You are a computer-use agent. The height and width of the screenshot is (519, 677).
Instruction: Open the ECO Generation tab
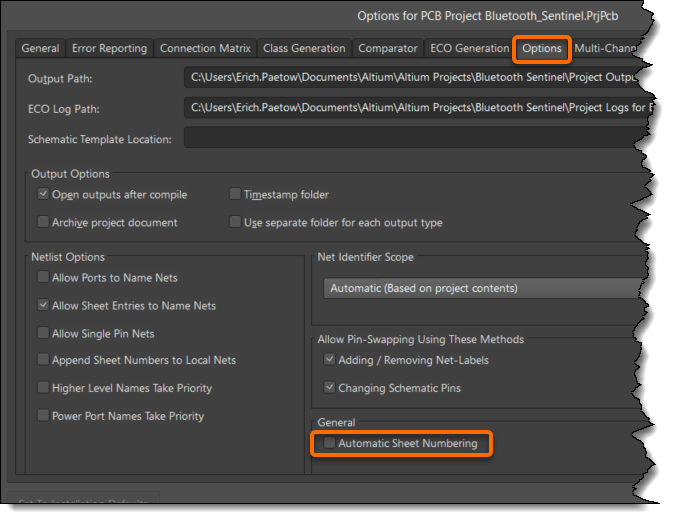(469, 48)
